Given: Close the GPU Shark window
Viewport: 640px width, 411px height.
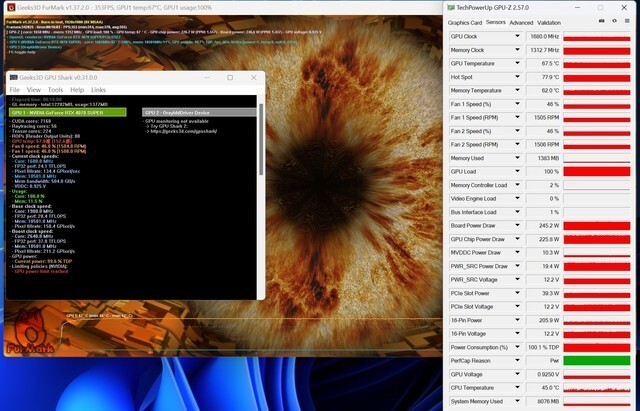Looking at the screenshot, I should tap(253, 78).
